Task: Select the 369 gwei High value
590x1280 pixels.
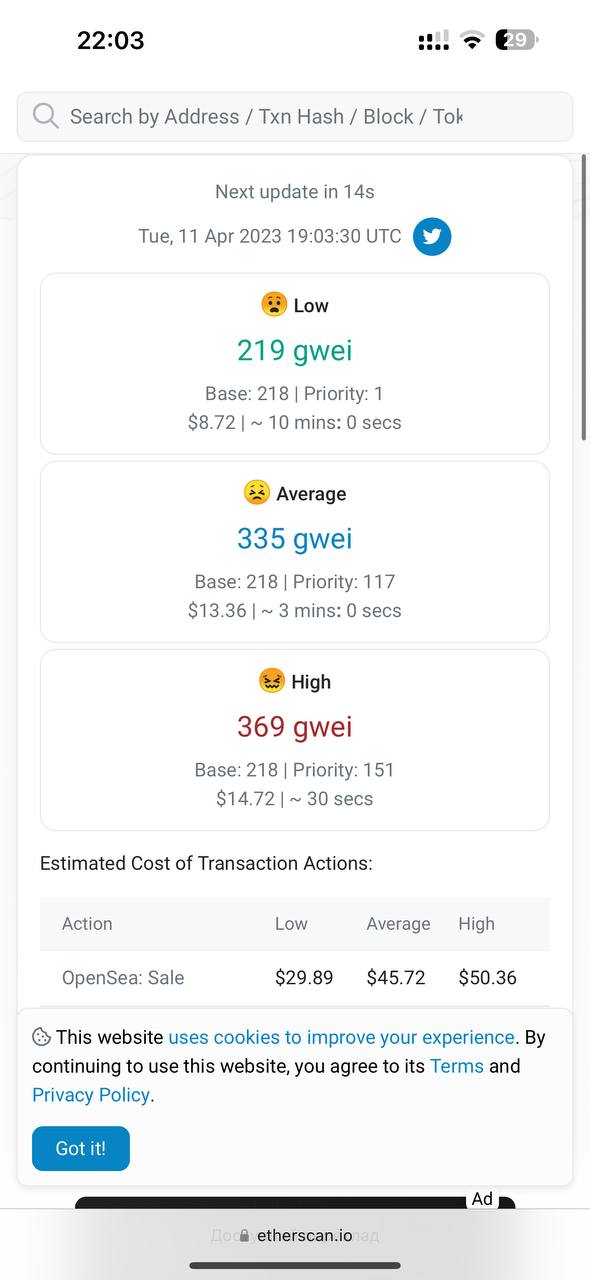Action: pyautogui.click(x=295, y=727)
